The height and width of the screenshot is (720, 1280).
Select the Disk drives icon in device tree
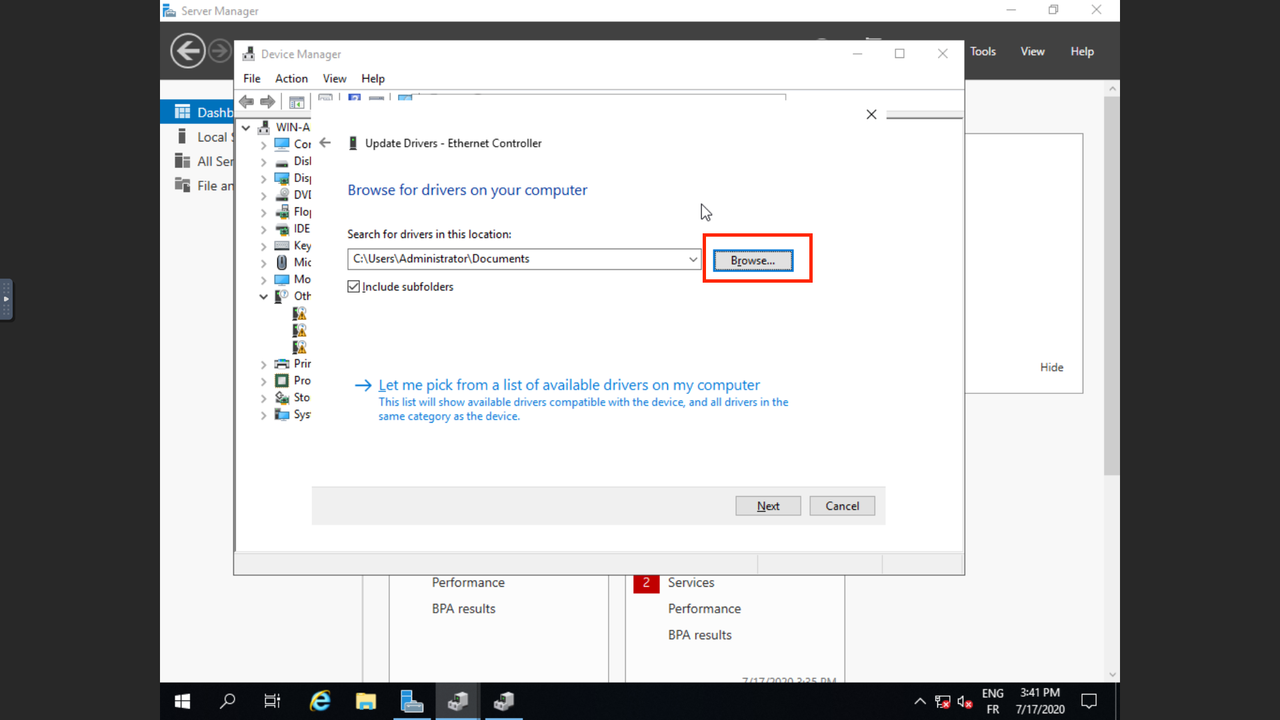tap(282, 161)
